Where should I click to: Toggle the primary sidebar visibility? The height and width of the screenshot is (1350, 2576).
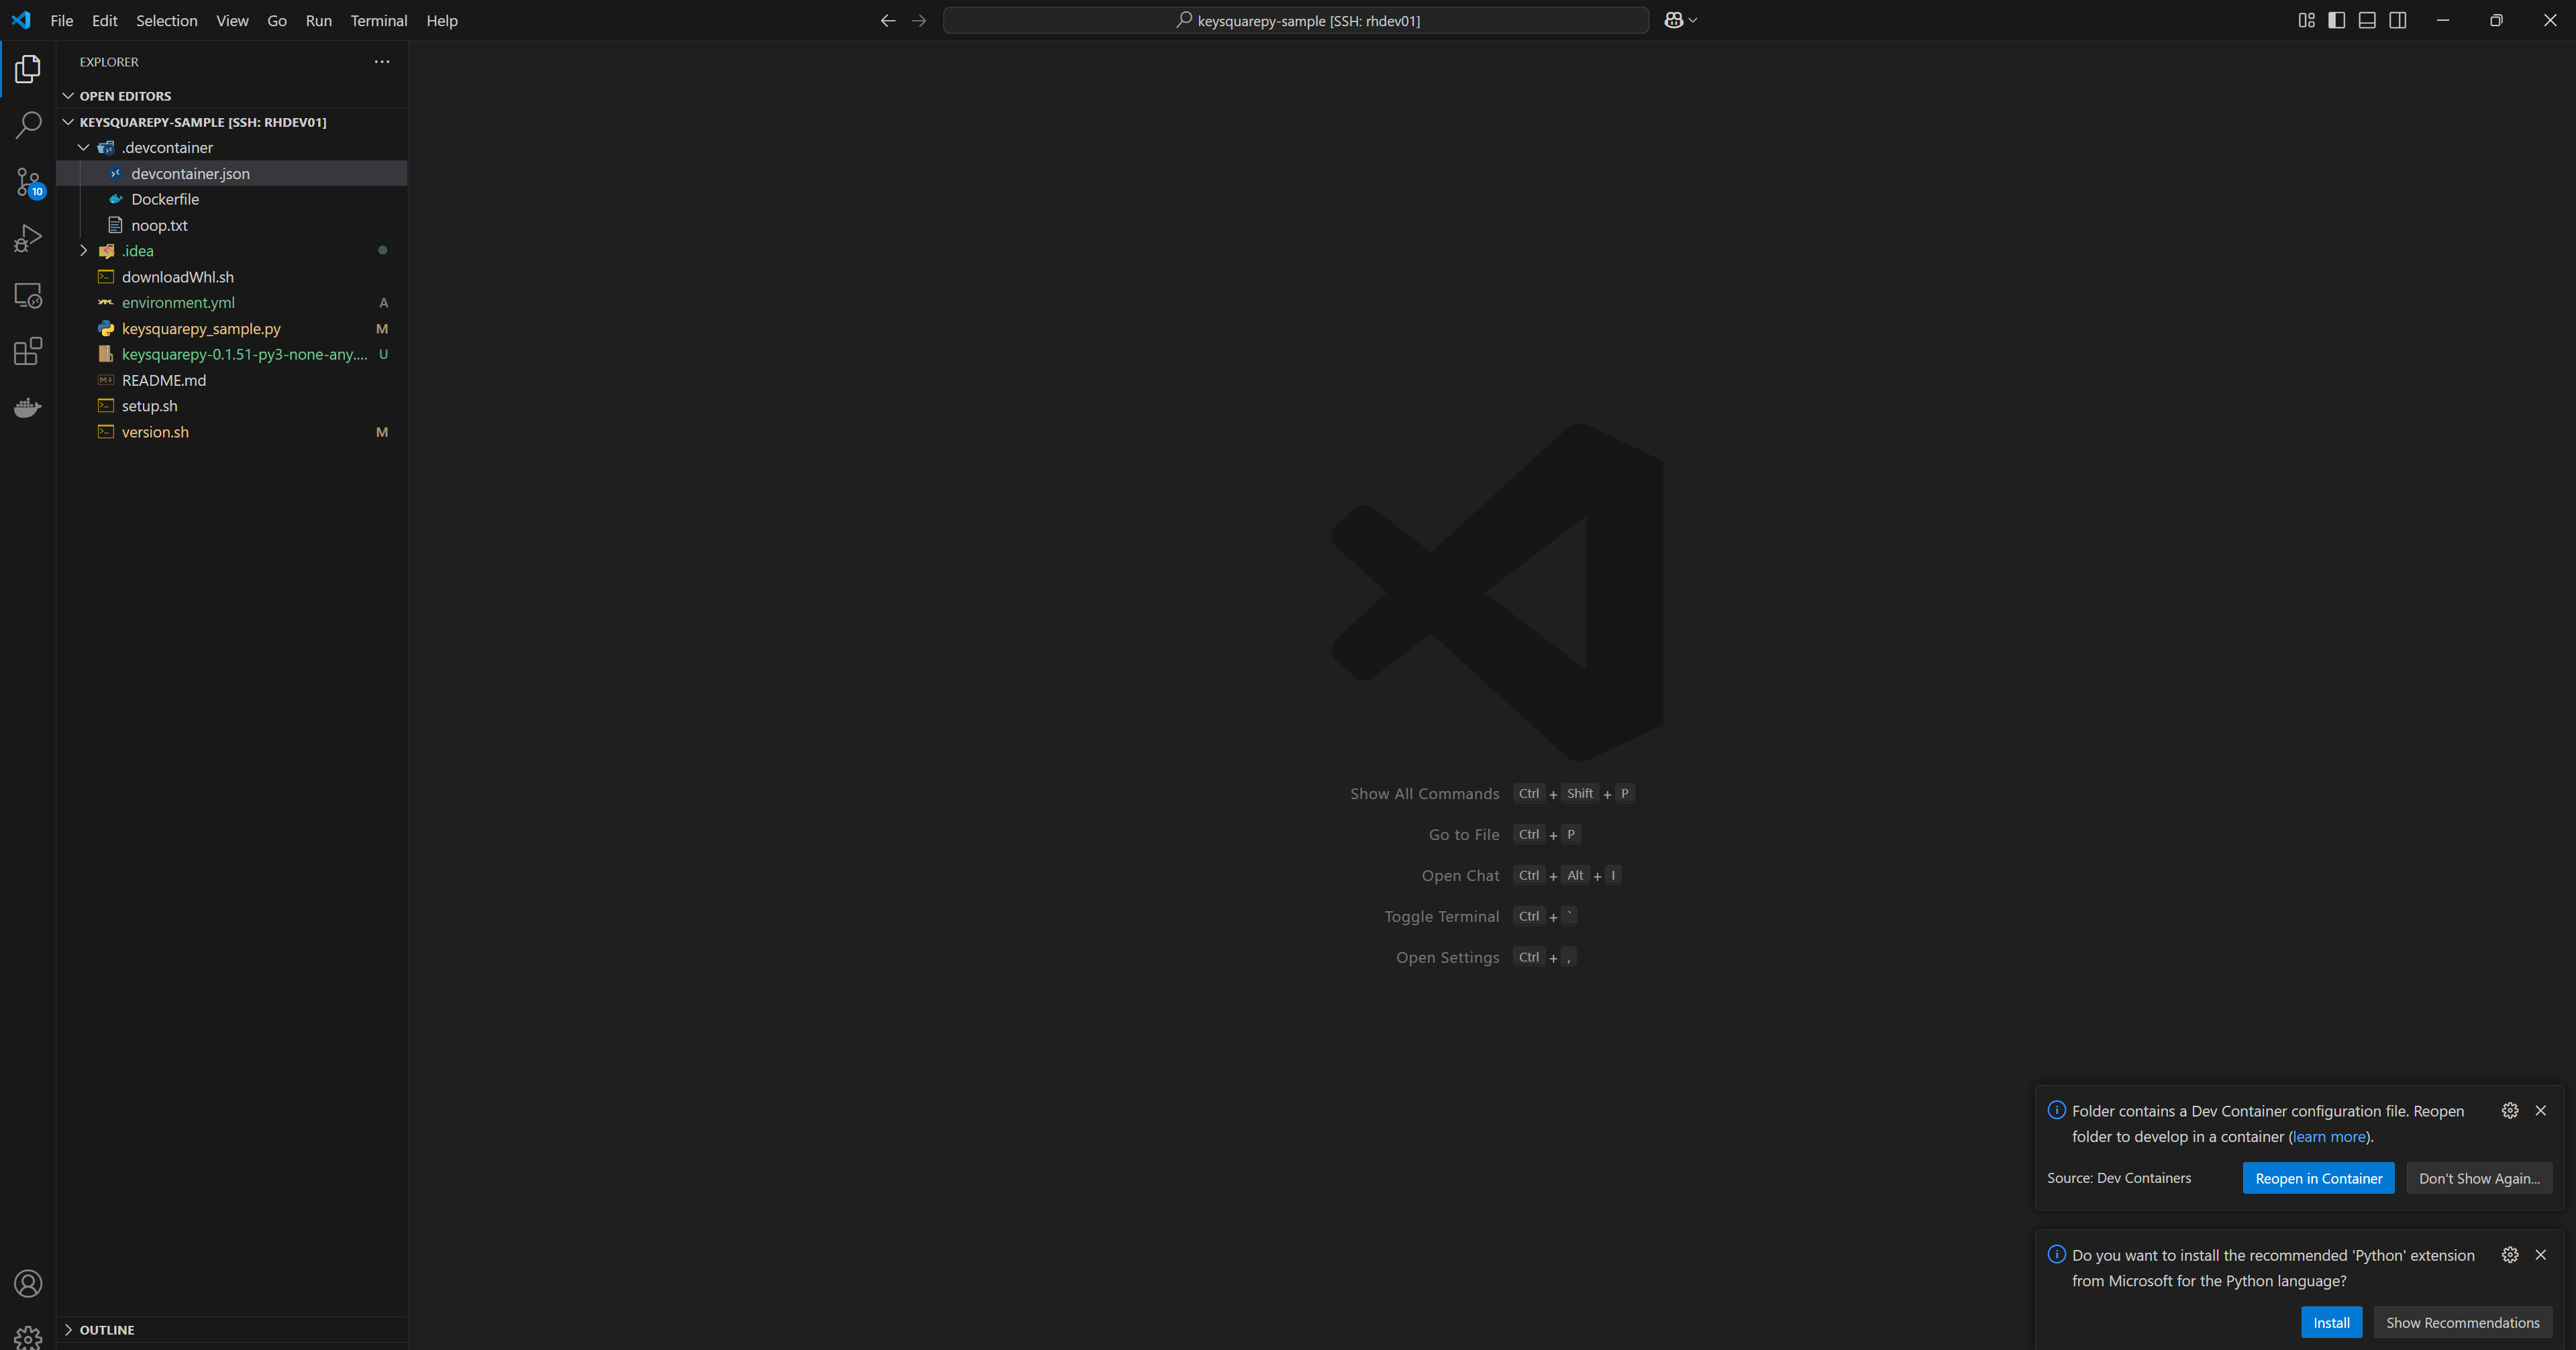[2336, 20]
